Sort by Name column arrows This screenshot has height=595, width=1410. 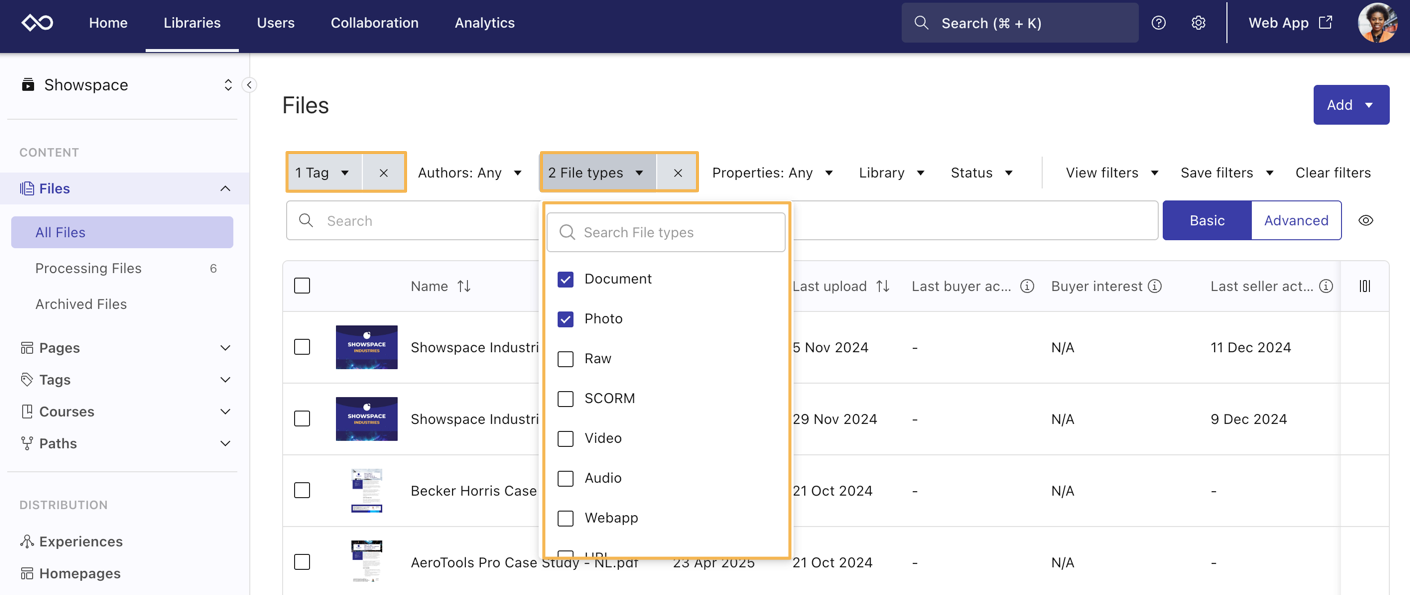[464, 286]
